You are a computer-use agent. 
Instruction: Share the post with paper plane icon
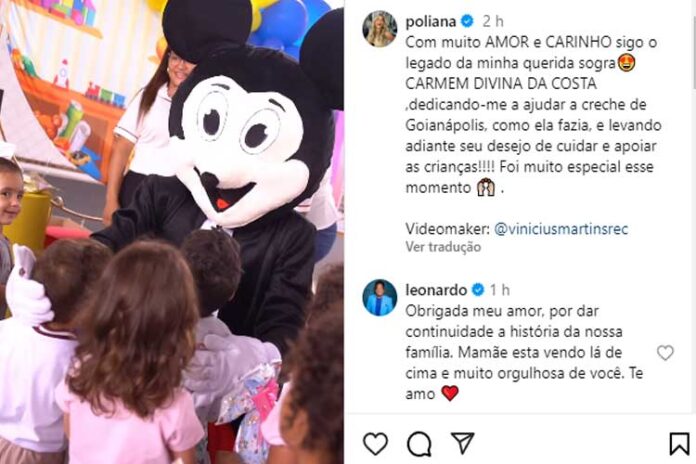463,443
